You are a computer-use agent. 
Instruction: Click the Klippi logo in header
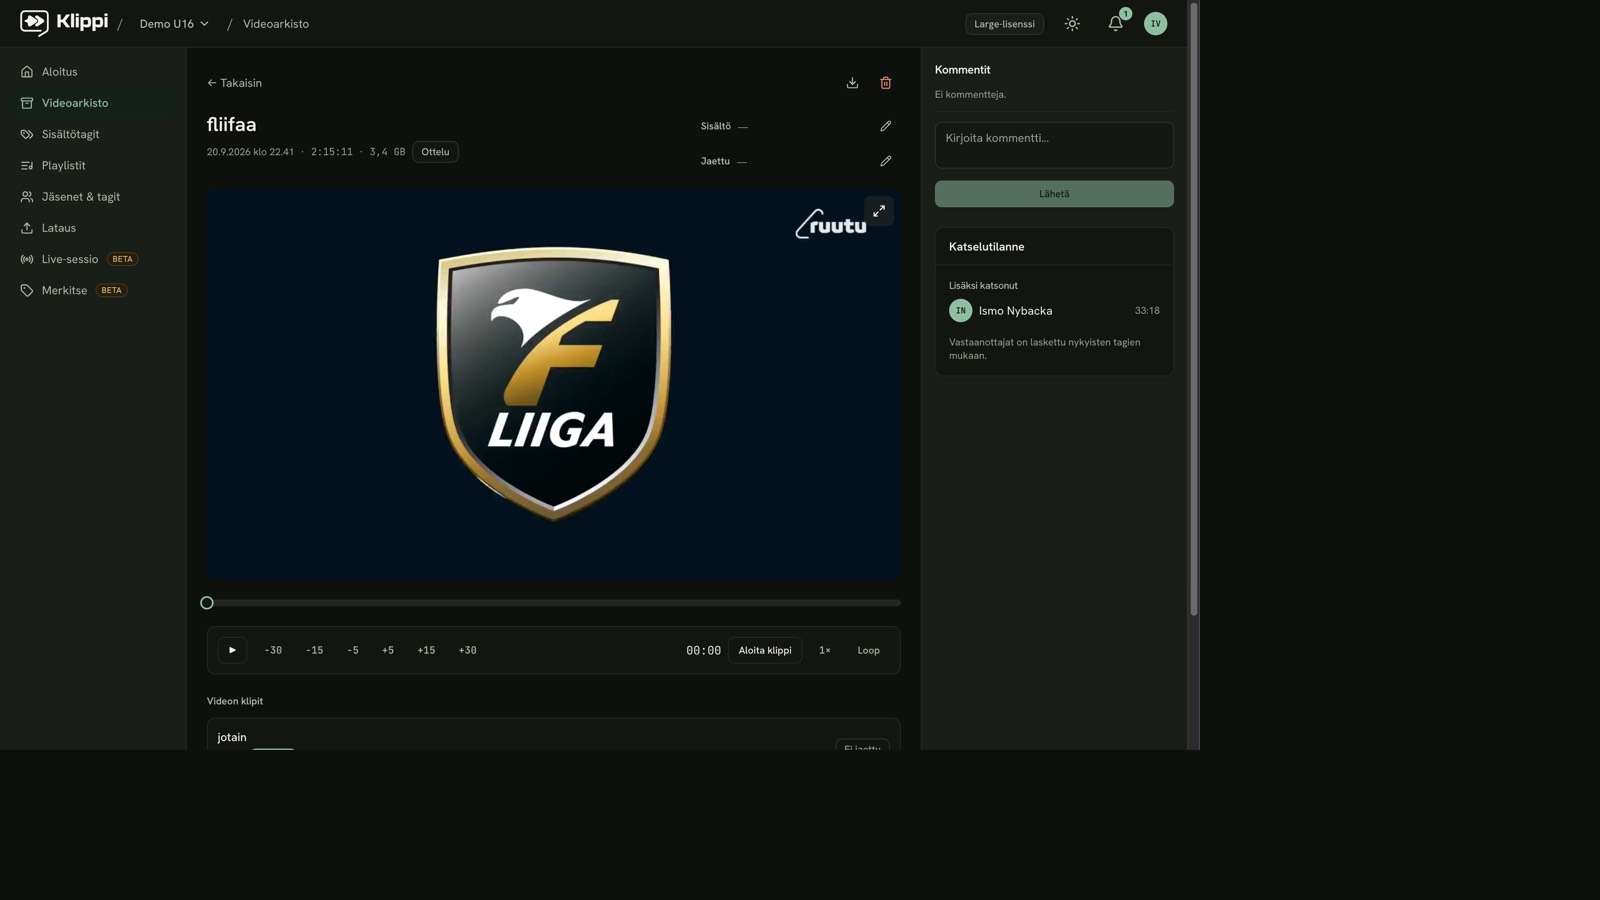64,22
